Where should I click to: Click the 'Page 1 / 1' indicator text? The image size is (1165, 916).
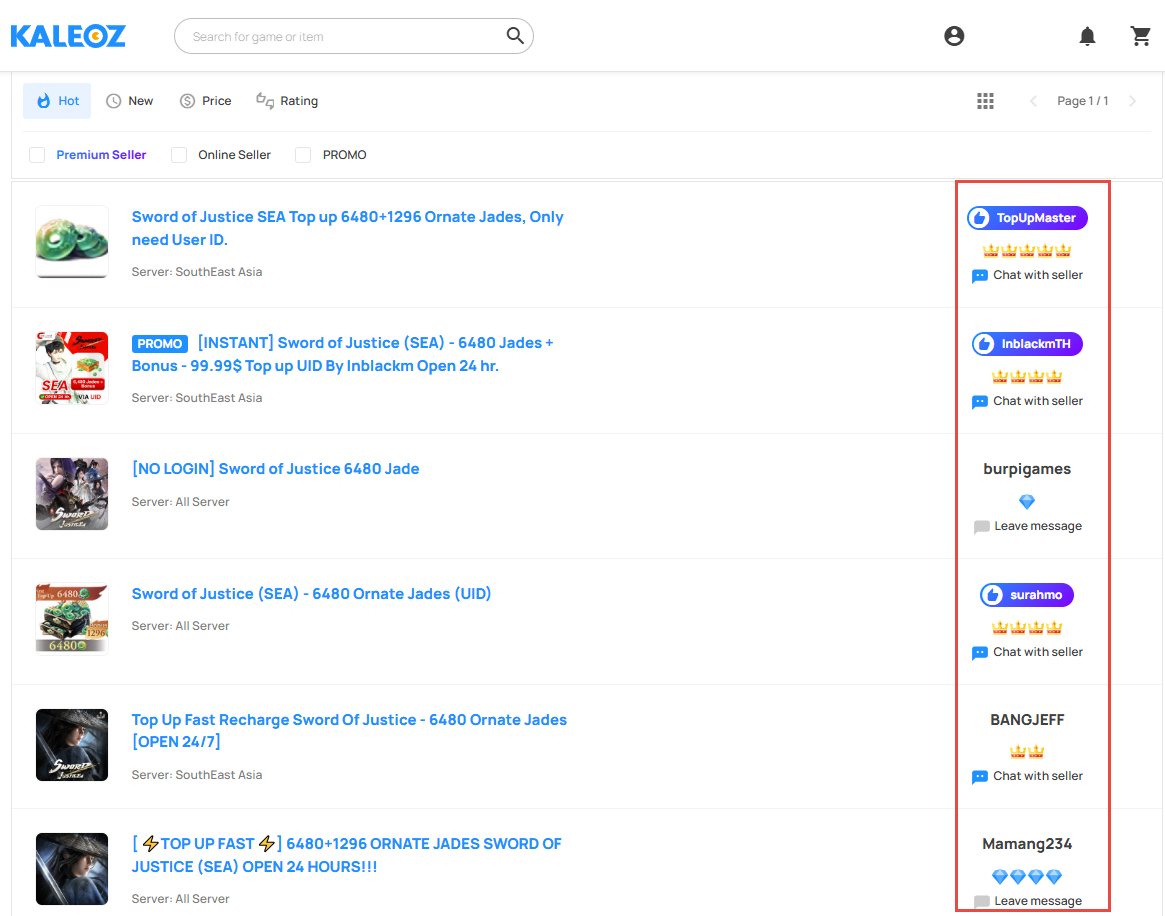[x=1083, y=101]
